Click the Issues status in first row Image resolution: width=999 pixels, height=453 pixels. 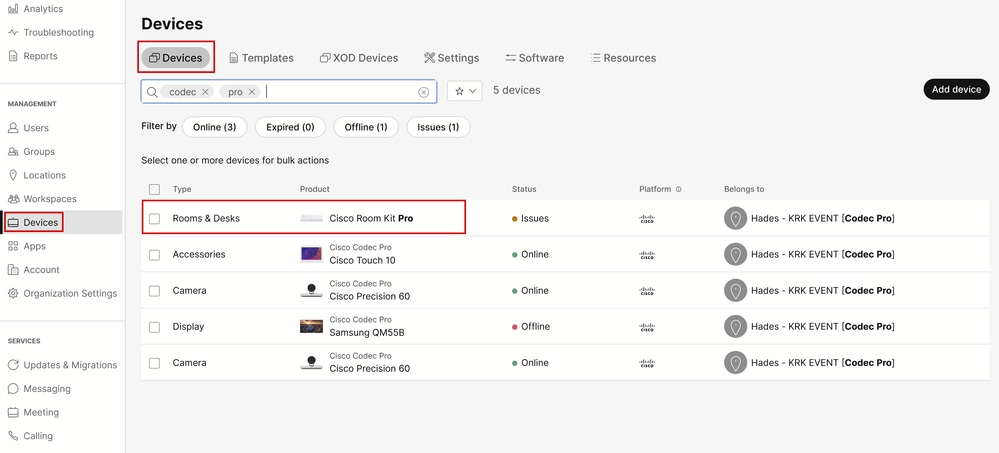pos(530,218)
